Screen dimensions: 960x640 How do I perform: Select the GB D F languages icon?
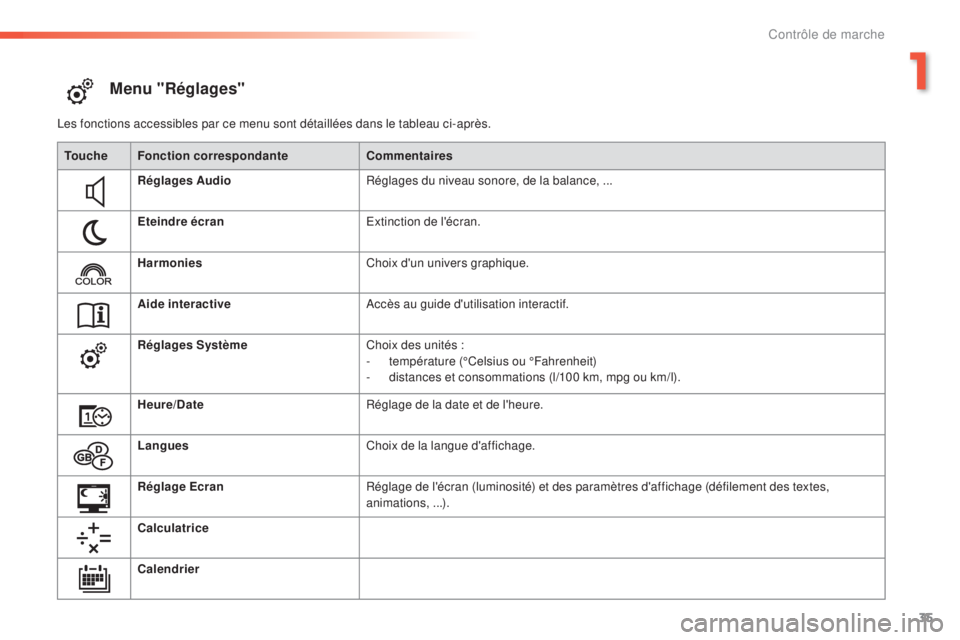click(93, 456)
